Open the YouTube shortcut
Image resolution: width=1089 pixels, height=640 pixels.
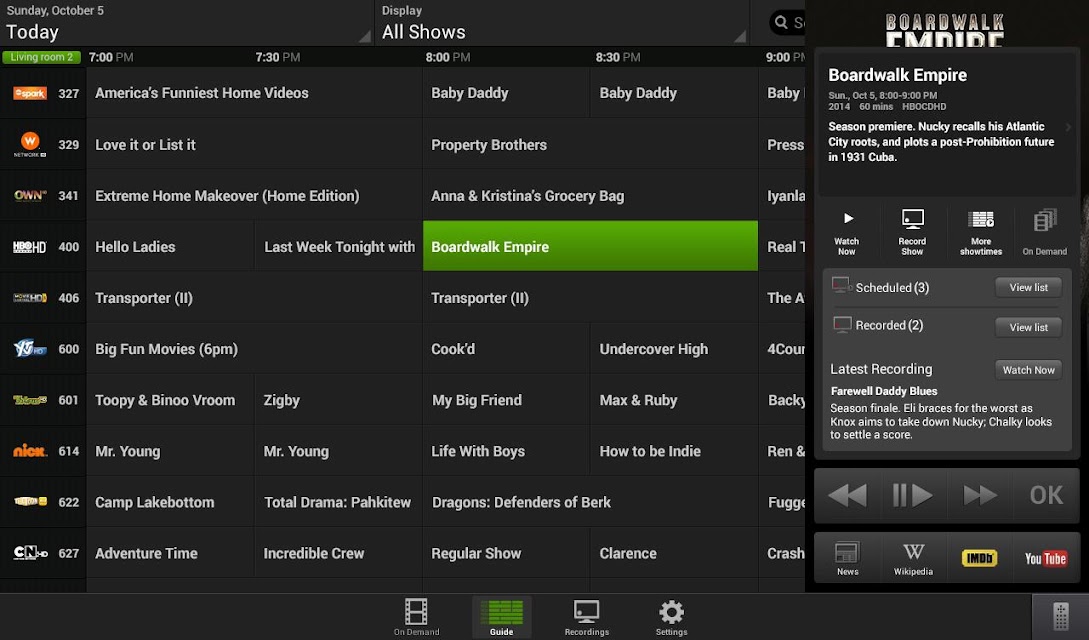point(1045,558)
